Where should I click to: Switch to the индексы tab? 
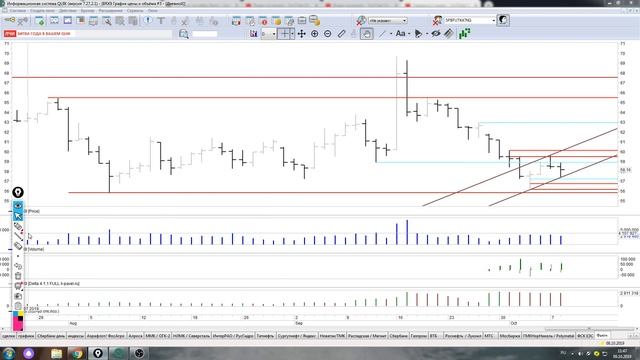[x=76, y=336]
